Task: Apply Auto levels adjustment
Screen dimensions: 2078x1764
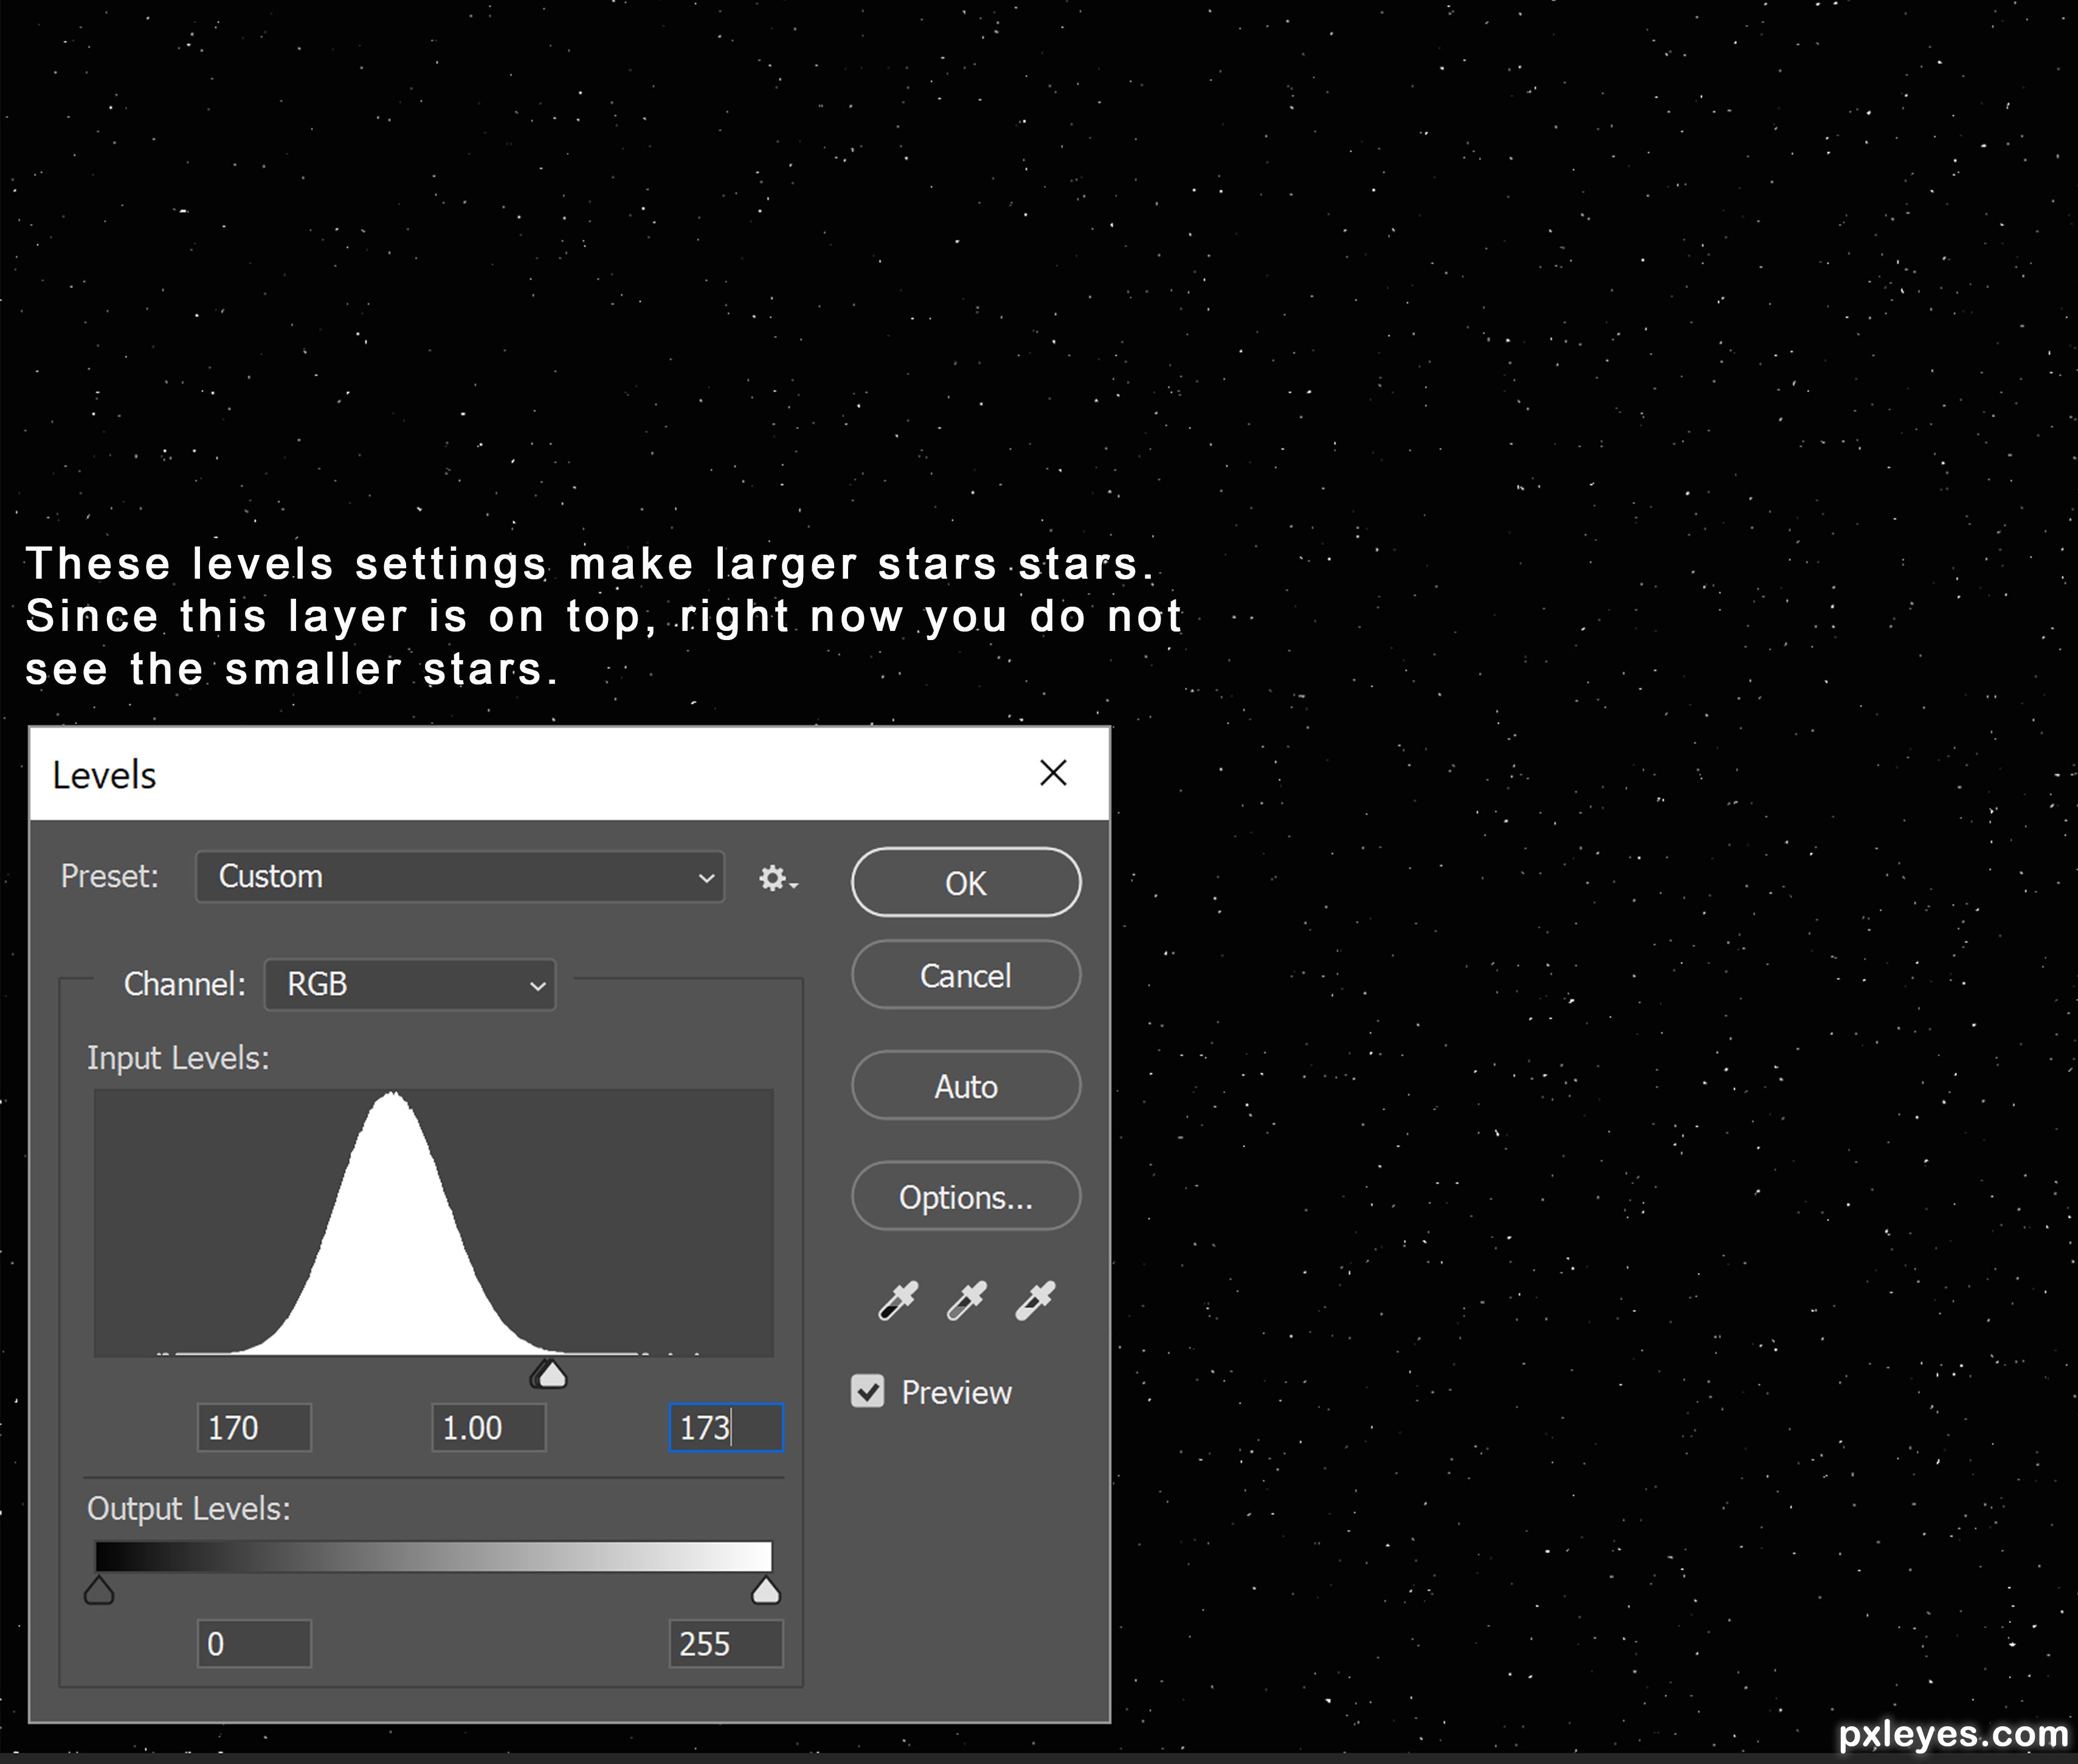Action: [x=966, y=1085]
